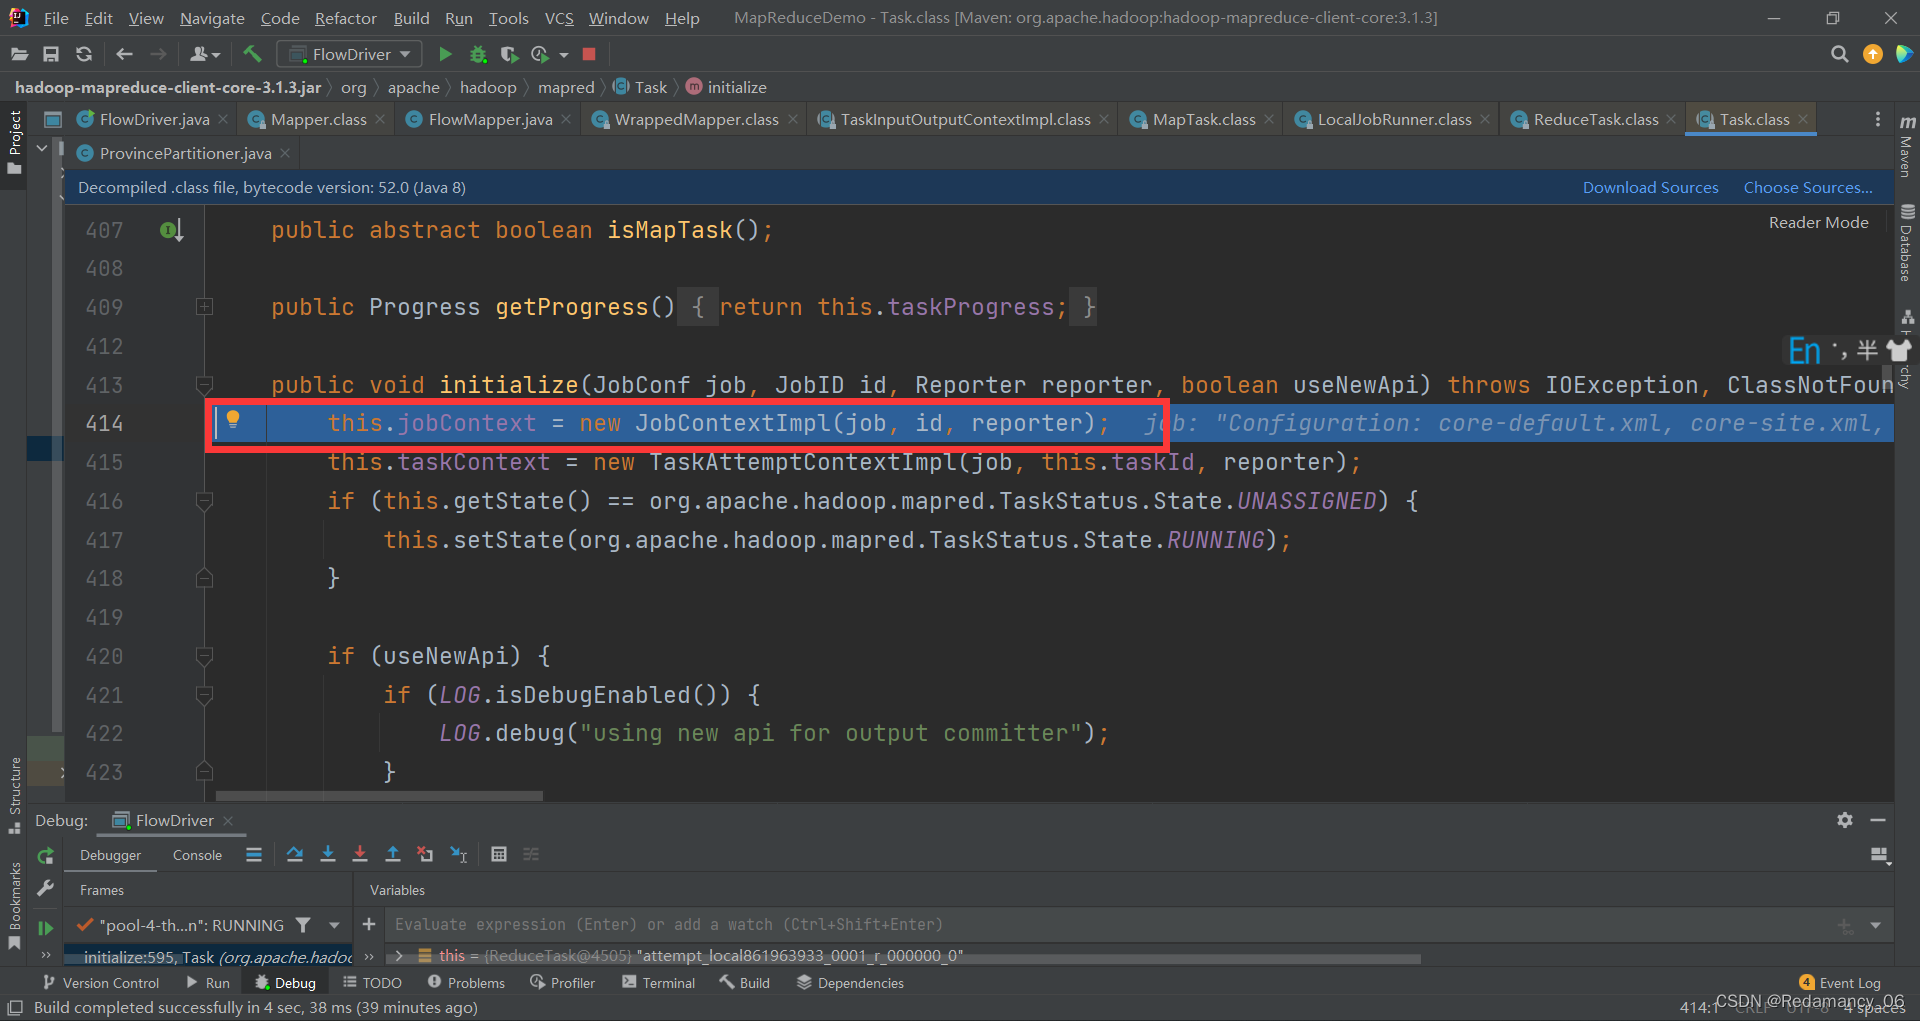The width and height of the screenshot is (1920, 1021).
Task: Open the profiler run options dropdown arrow
Action: [564, 54]
